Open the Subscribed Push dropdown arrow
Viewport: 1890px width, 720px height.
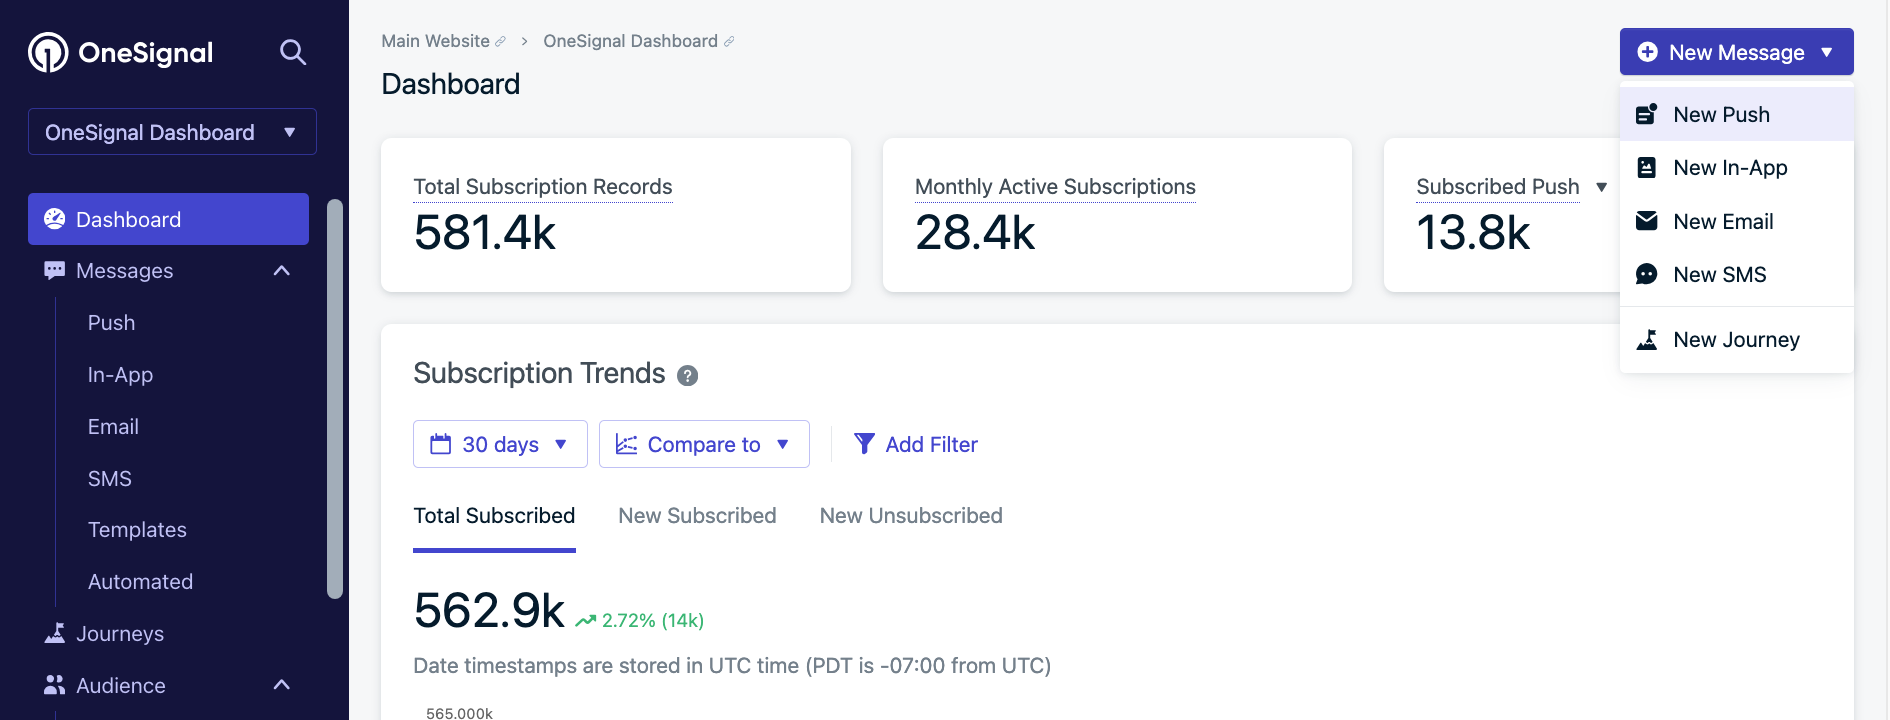[1601, 187]
